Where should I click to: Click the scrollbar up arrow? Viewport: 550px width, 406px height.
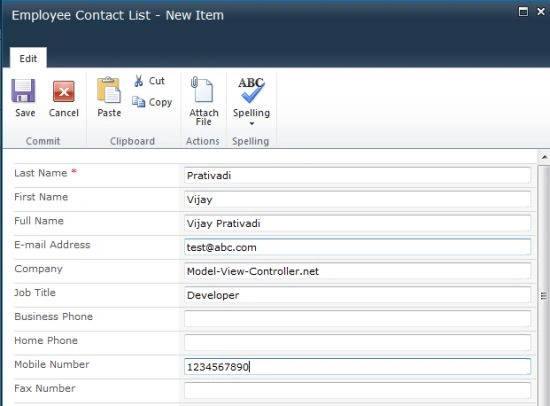click(544, 157)
